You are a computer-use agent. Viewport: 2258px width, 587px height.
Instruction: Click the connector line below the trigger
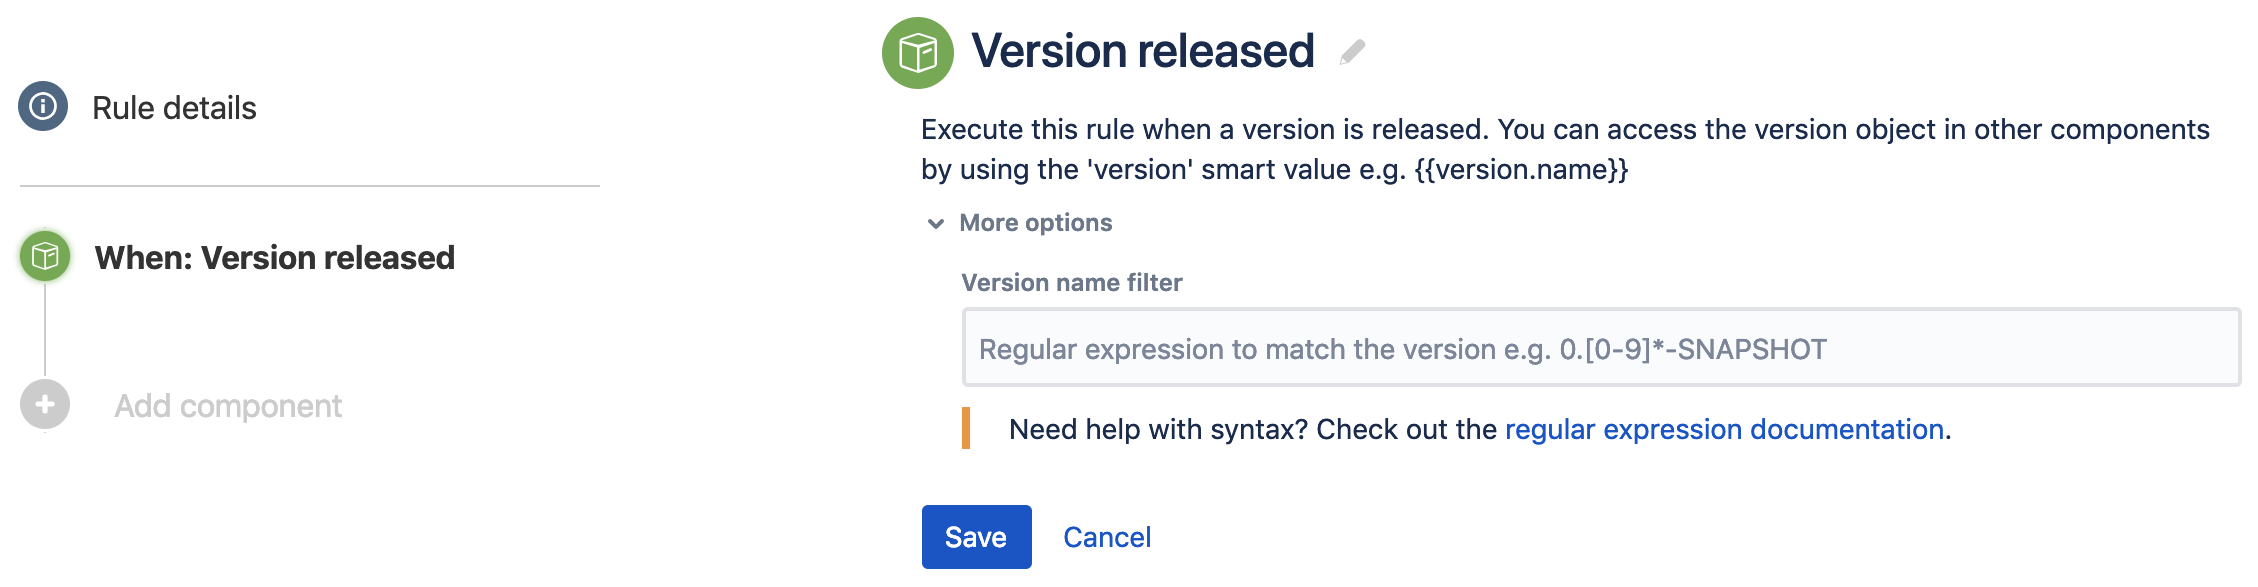(45, 330)
